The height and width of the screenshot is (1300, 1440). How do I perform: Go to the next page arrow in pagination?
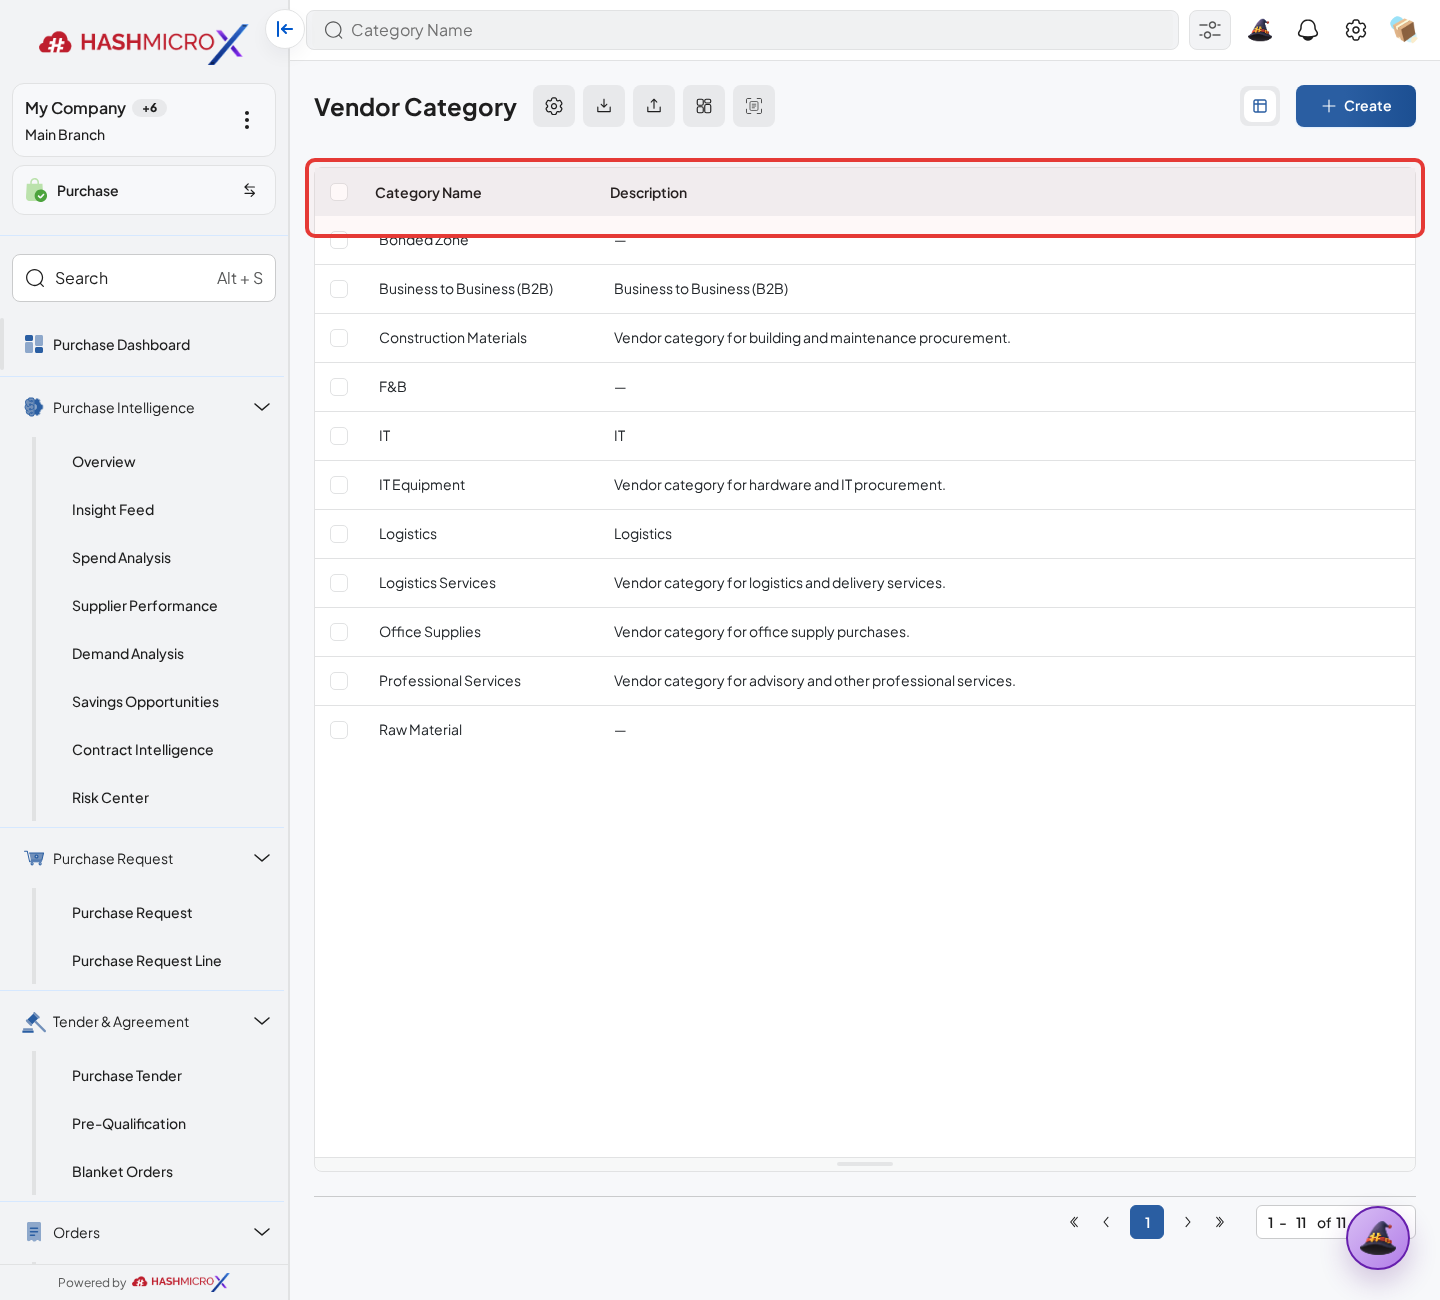[x=1188, y=1222]
